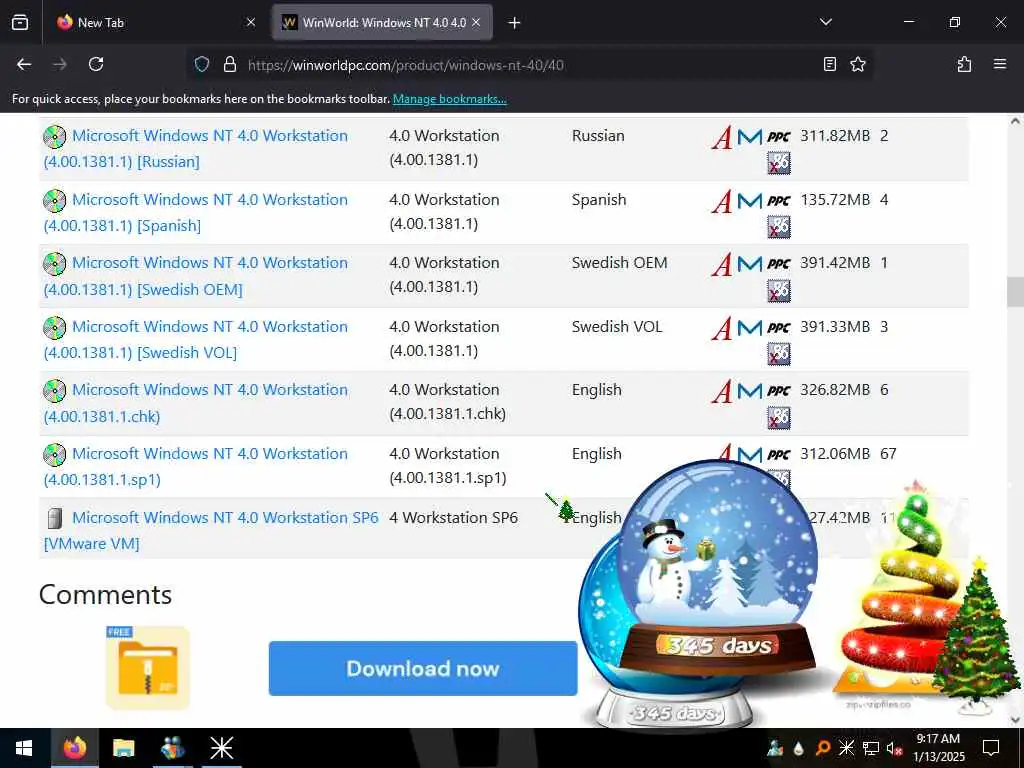The width and height of the screenshot is (1024, 768).
Task: Click MIPS icon in Swedish VOL row
Action: [750, 327]
